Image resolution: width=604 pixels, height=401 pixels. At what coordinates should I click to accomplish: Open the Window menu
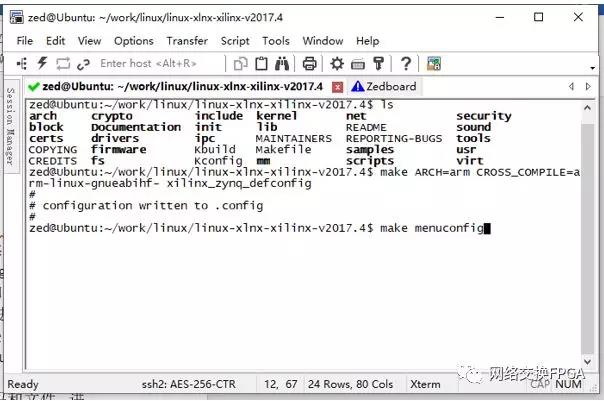click(323, 41)
